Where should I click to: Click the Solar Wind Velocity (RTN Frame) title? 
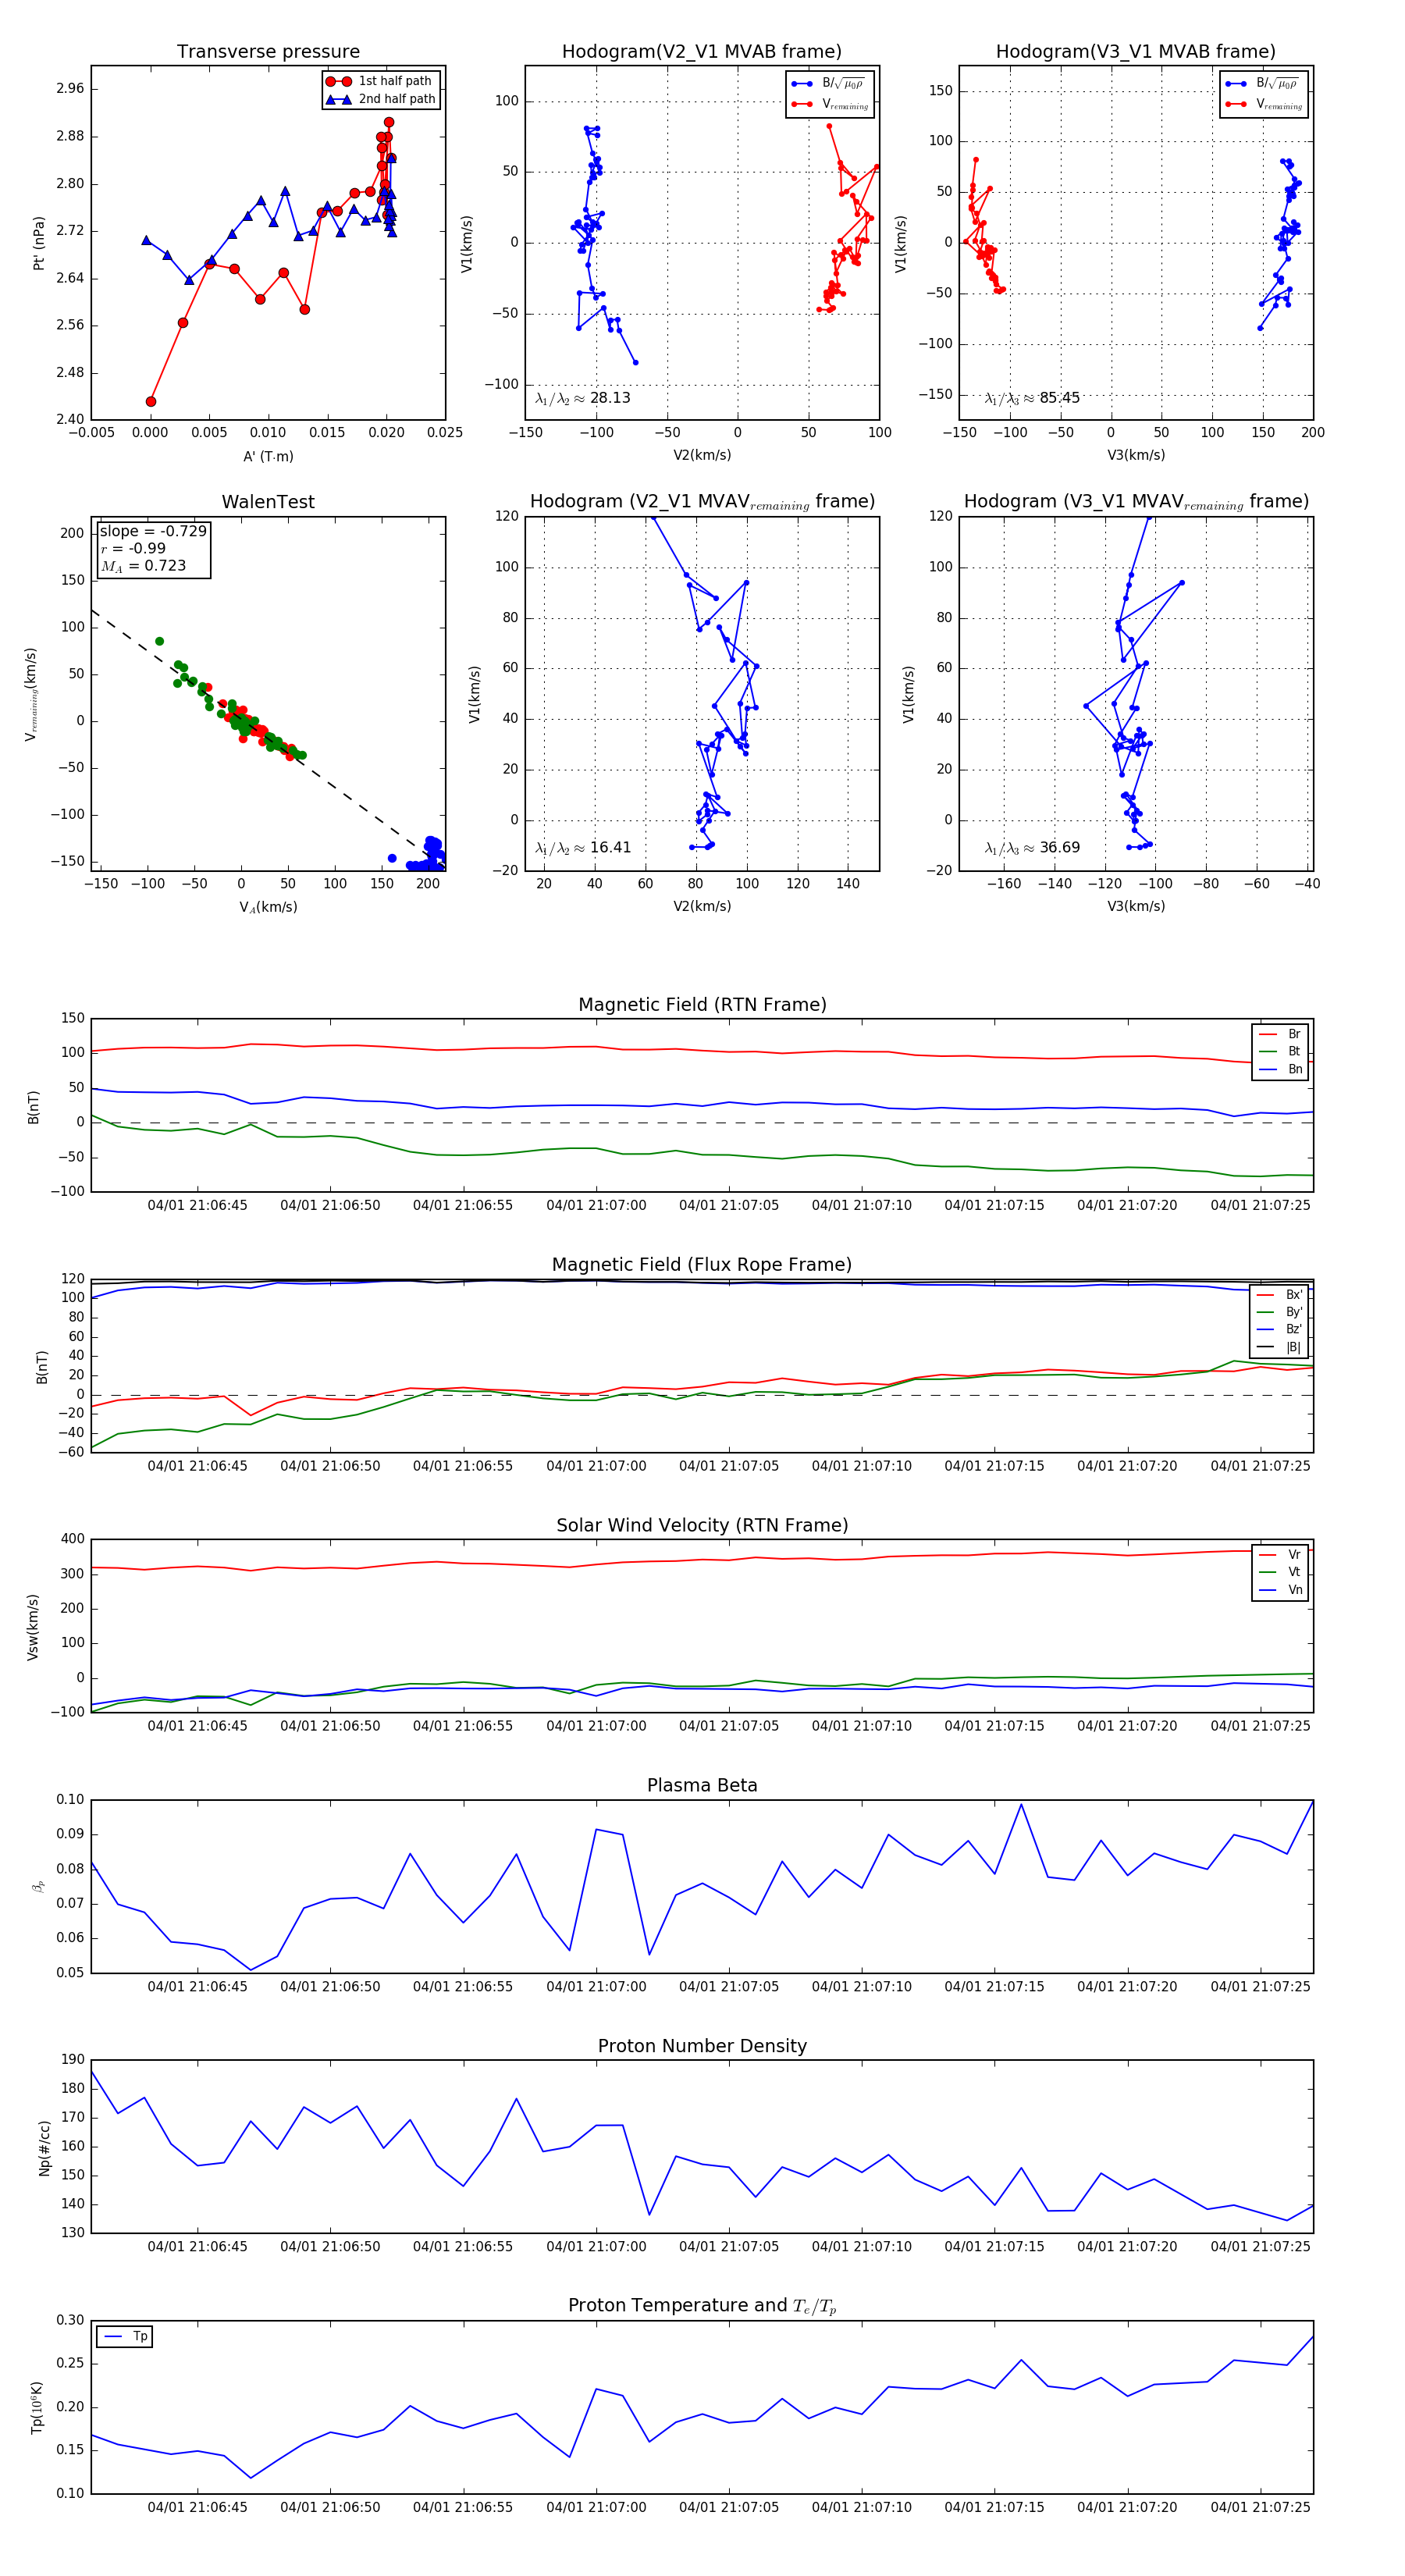[702, 1525]
